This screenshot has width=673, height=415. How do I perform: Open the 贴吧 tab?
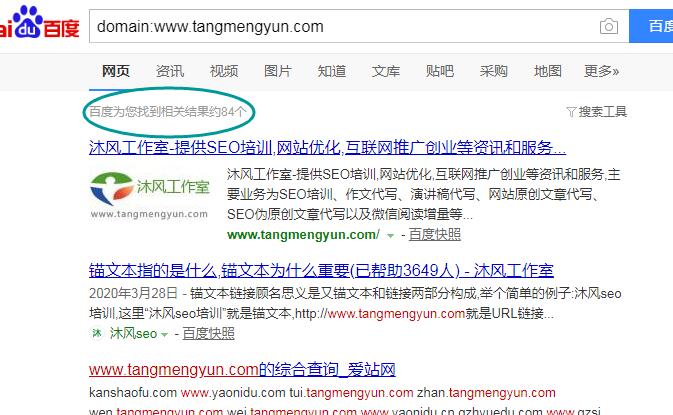440,71
